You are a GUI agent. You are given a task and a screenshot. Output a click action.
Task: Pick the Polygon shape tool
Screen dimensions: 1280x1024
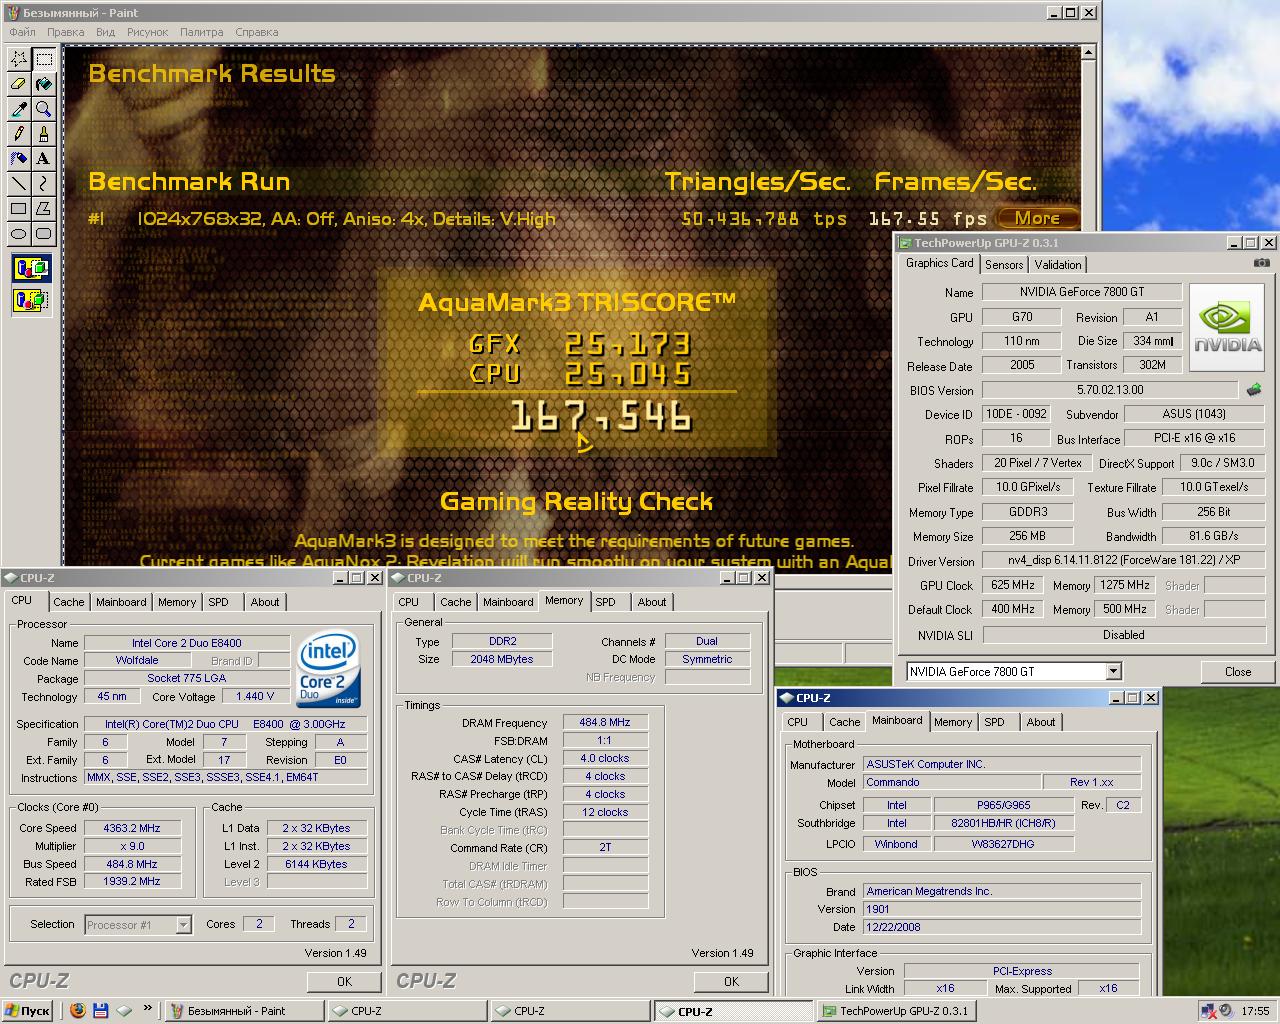(x=44, y=209)
